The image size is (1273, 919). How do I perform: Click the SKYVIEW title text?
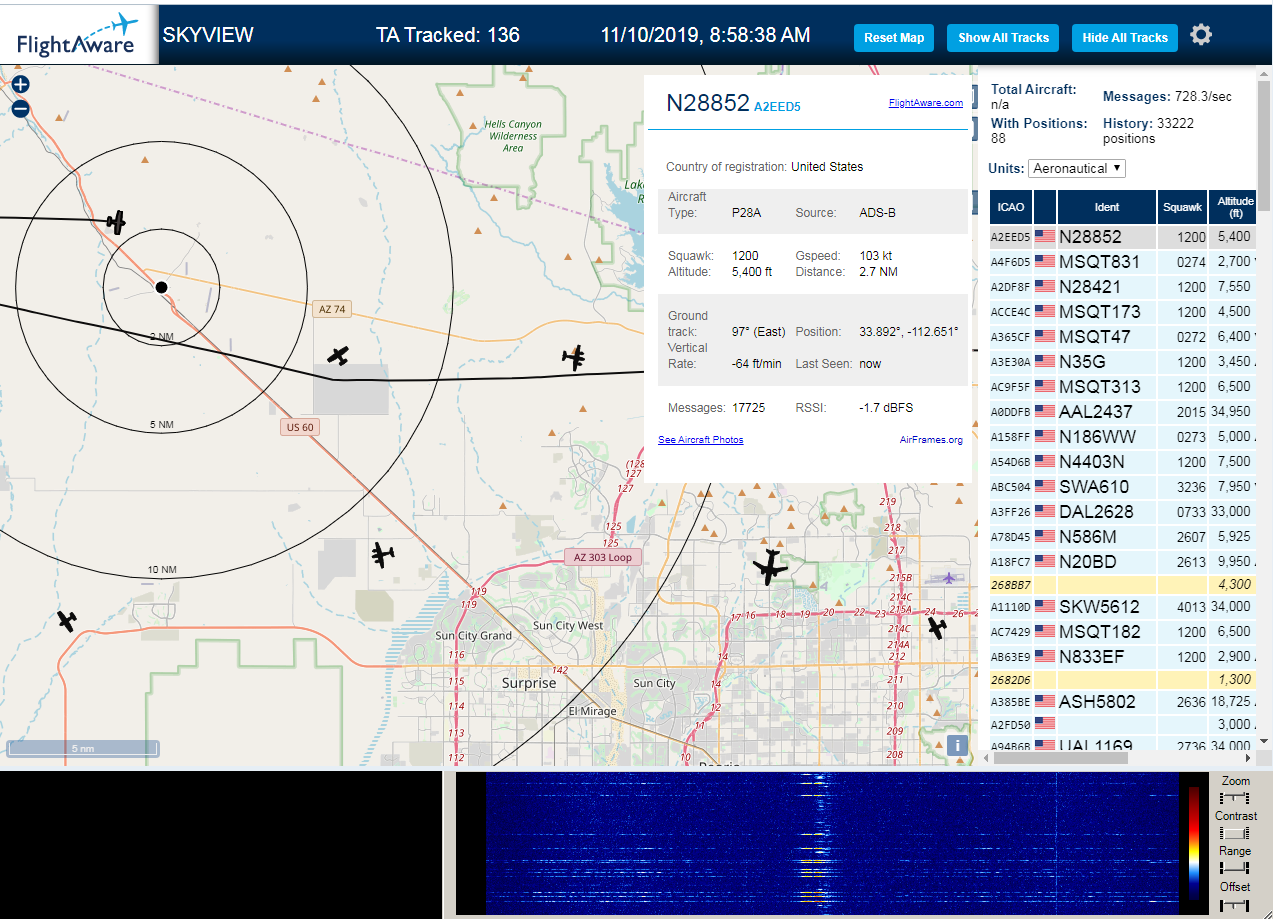(208, 35)
